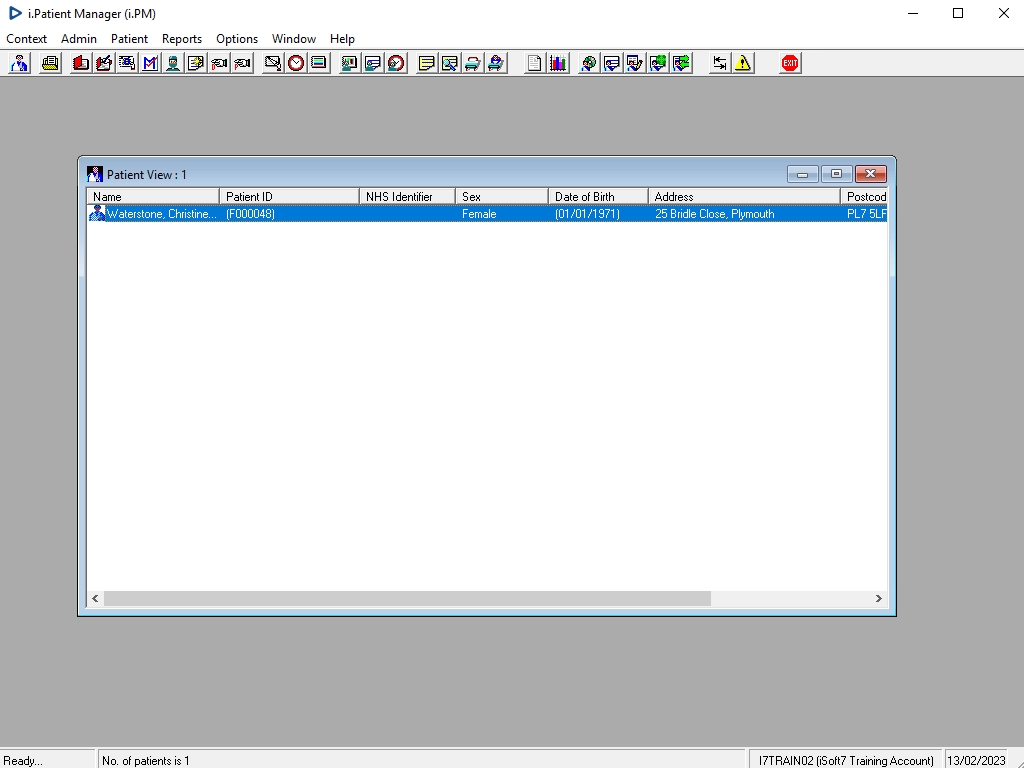Viewport: 1024px width, 768px height.
Task: Click the Patient View title bar icon
Action: 95,174
